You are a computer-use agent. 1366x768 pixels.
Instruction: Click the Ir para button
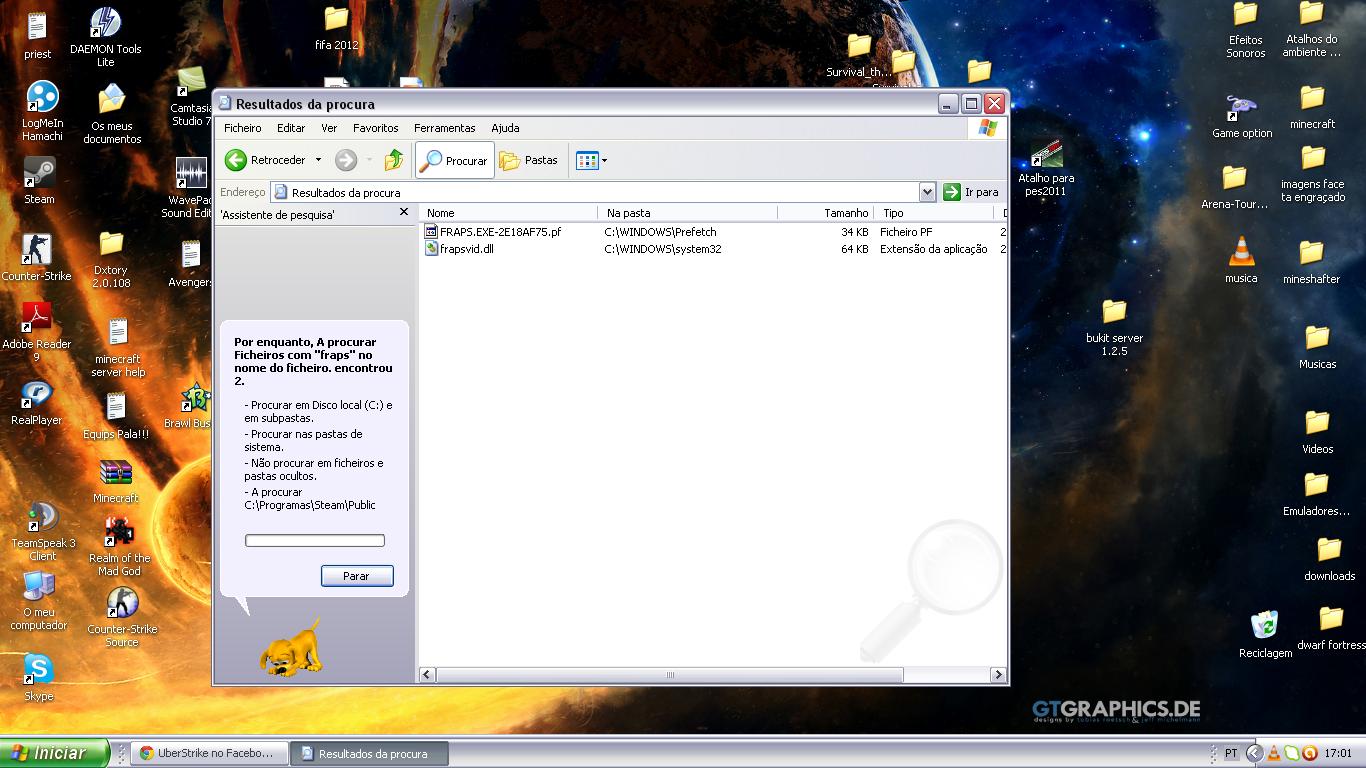coord(971,192)
